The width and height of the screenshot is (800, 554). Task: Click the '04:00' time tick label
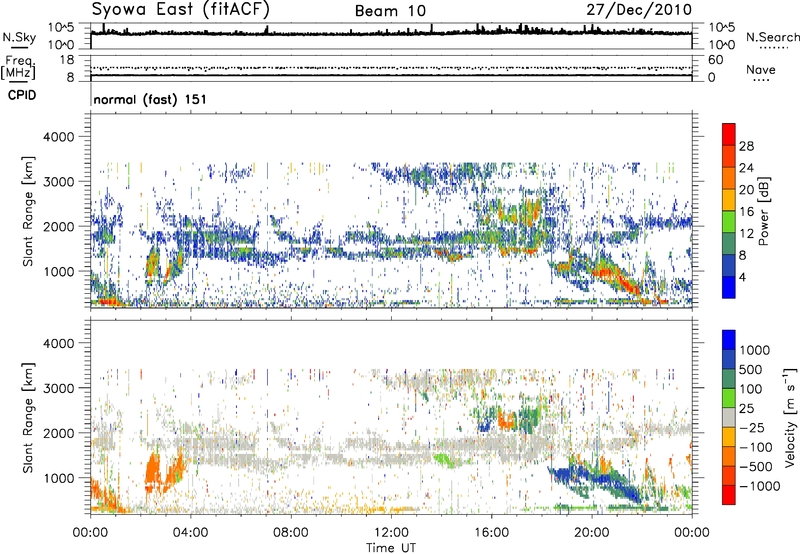190,533
